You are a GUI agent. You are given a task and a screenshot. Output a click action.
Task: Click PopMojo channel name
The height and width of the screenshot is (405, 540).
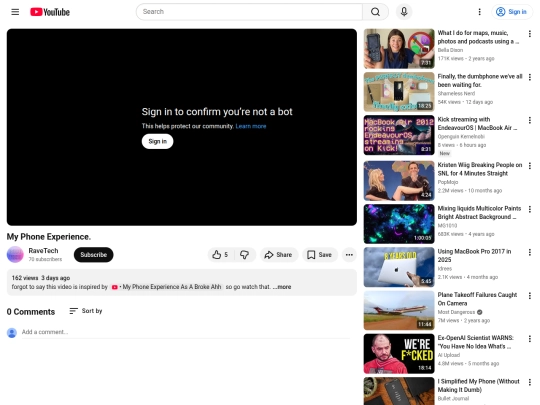pyautogui.click(x=448, y=182)
